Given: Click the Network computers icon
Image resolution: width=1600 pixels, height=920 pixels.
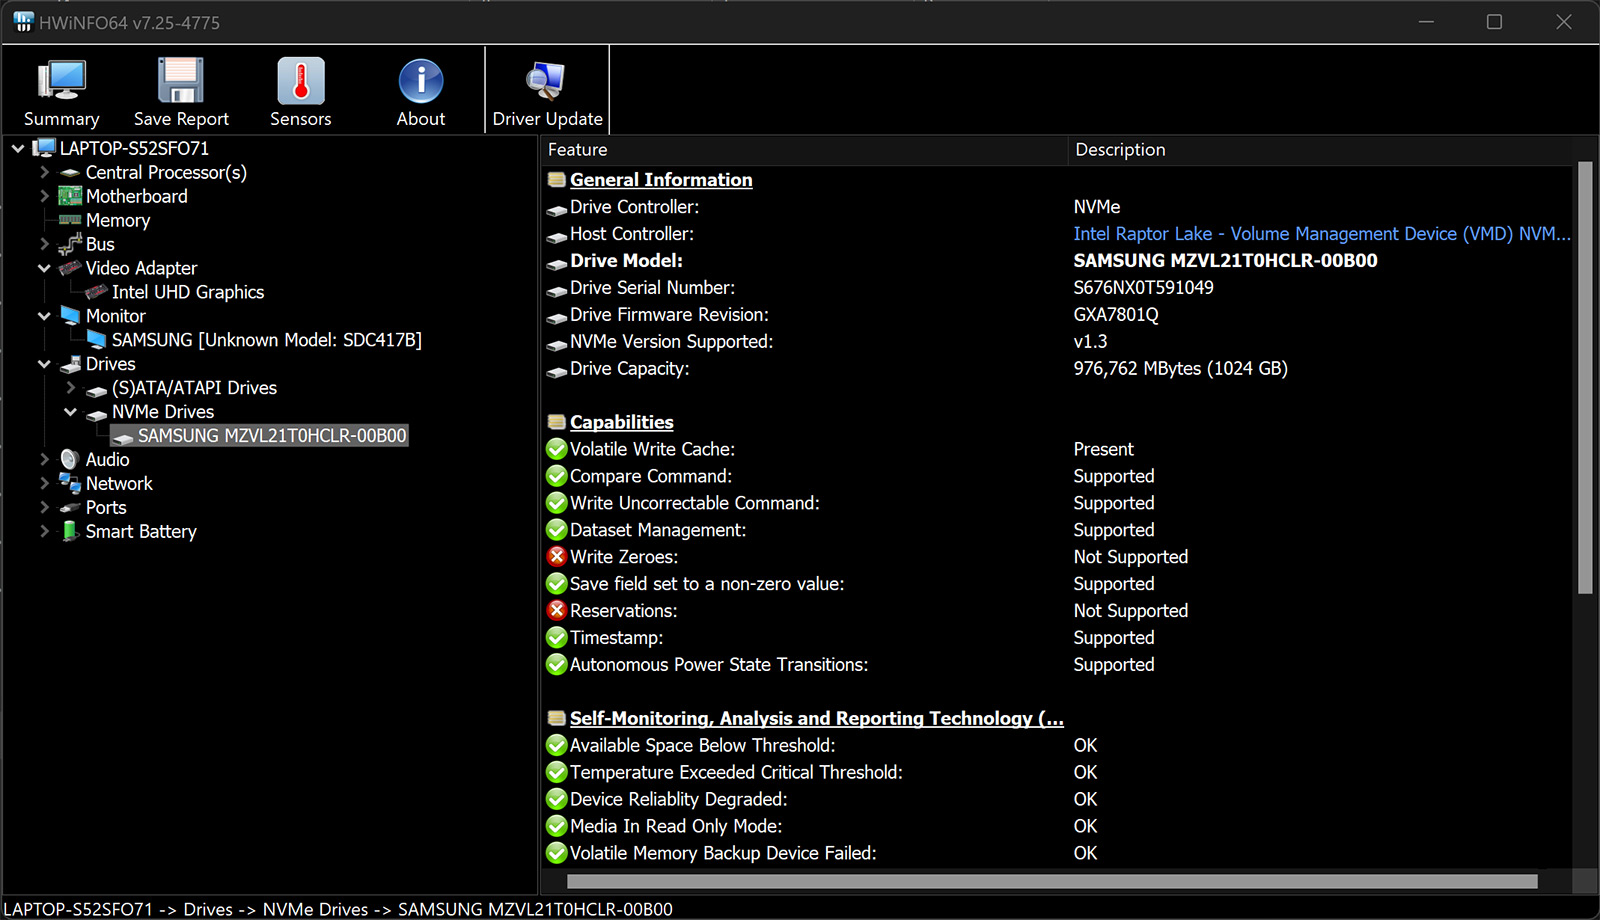Looking at the screenshot, I should coord(70,483).
